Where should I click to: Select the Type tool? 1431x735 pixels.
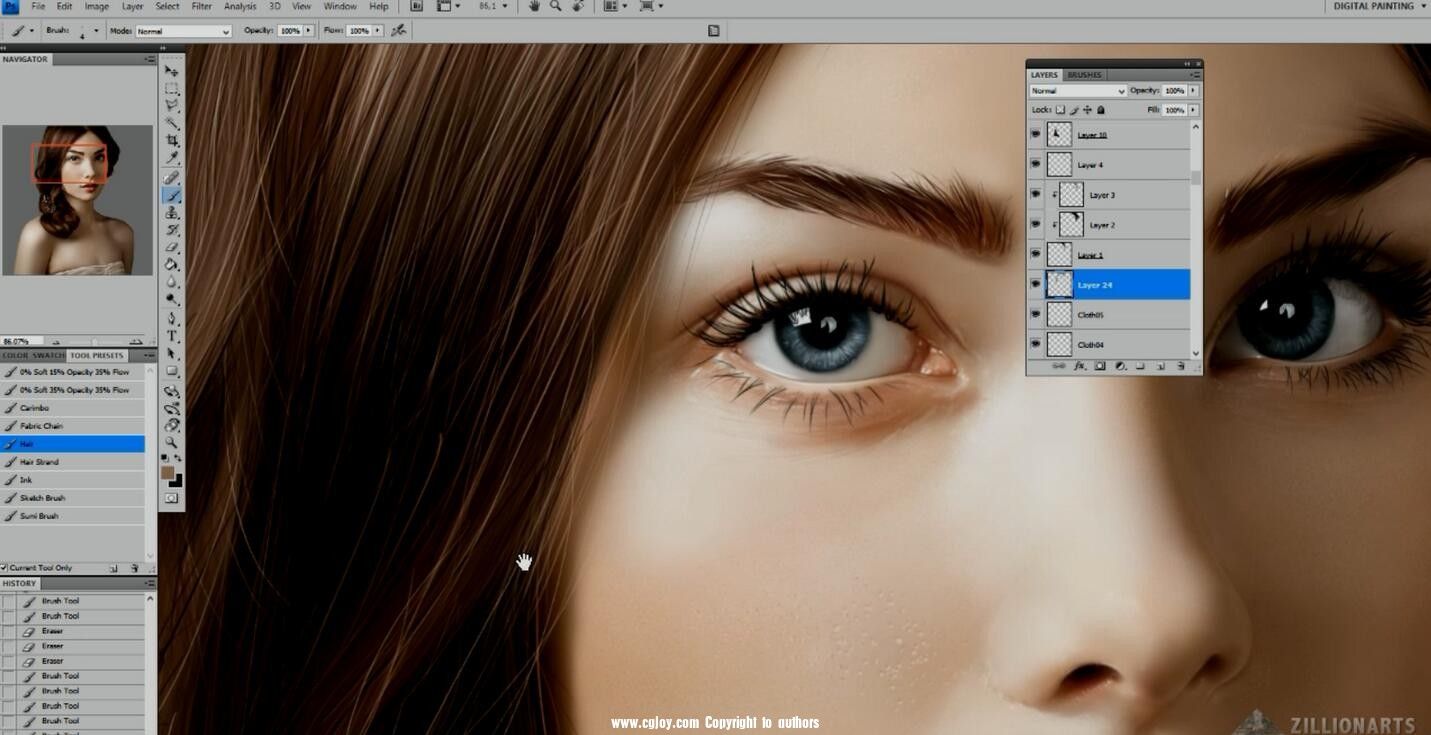171,336
